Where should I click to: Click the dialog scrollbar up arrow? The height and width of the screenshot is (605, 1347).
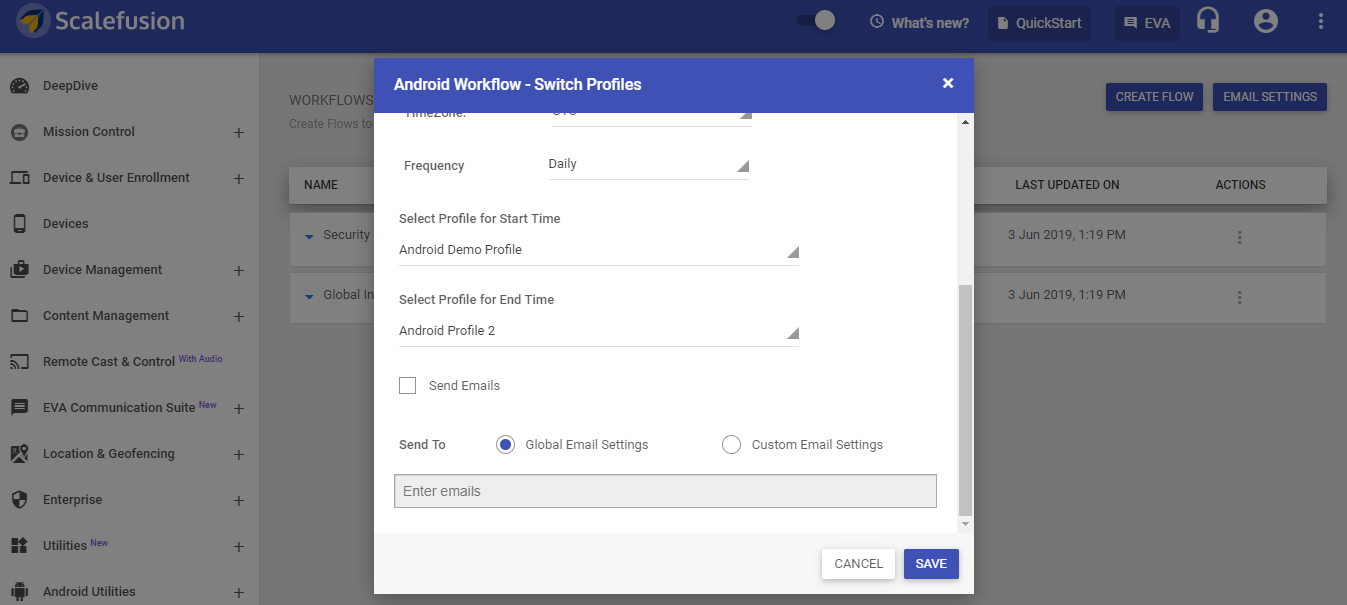click(x=965, y=122)
